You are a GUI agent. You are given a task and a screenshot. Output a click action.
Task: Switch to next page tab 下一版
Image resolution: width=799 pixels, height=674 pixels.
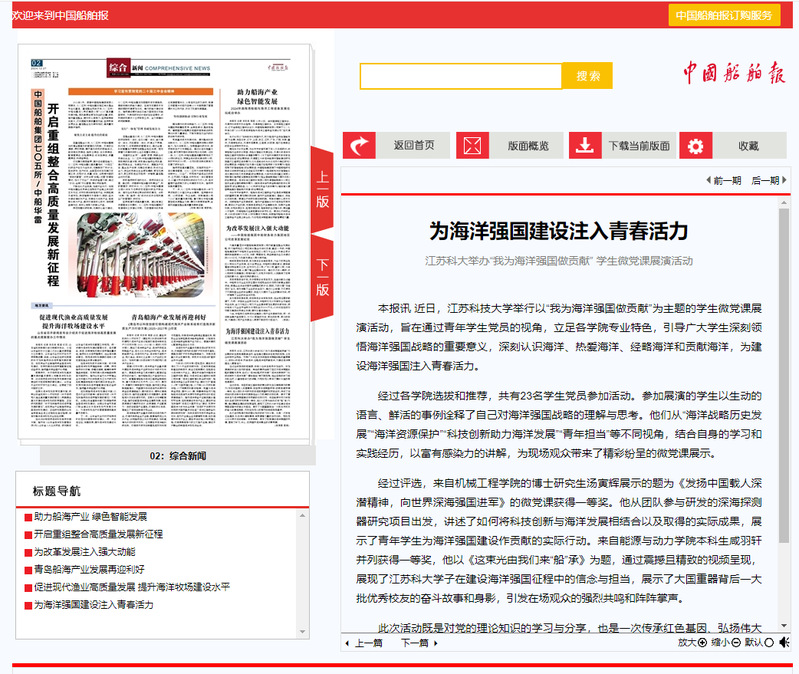coord(322,277)
